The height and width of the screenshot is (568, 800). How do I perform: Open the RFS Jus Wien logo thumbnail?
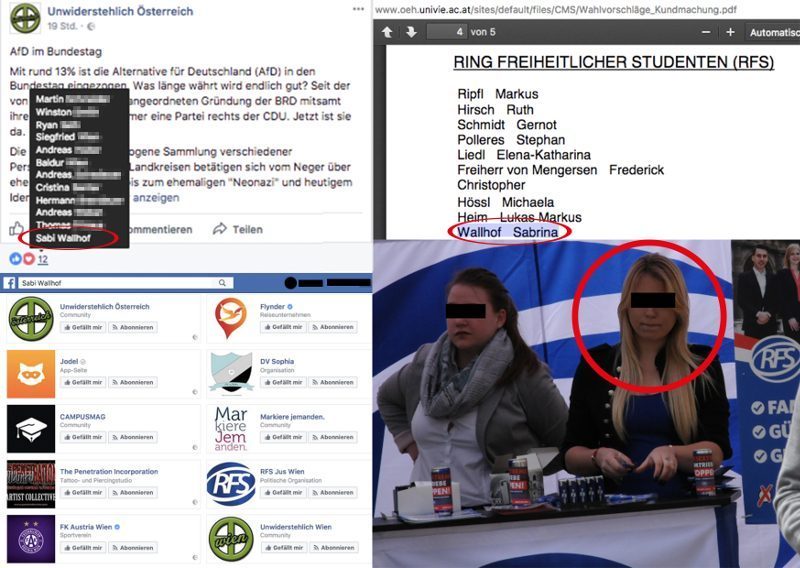(231, 484)
